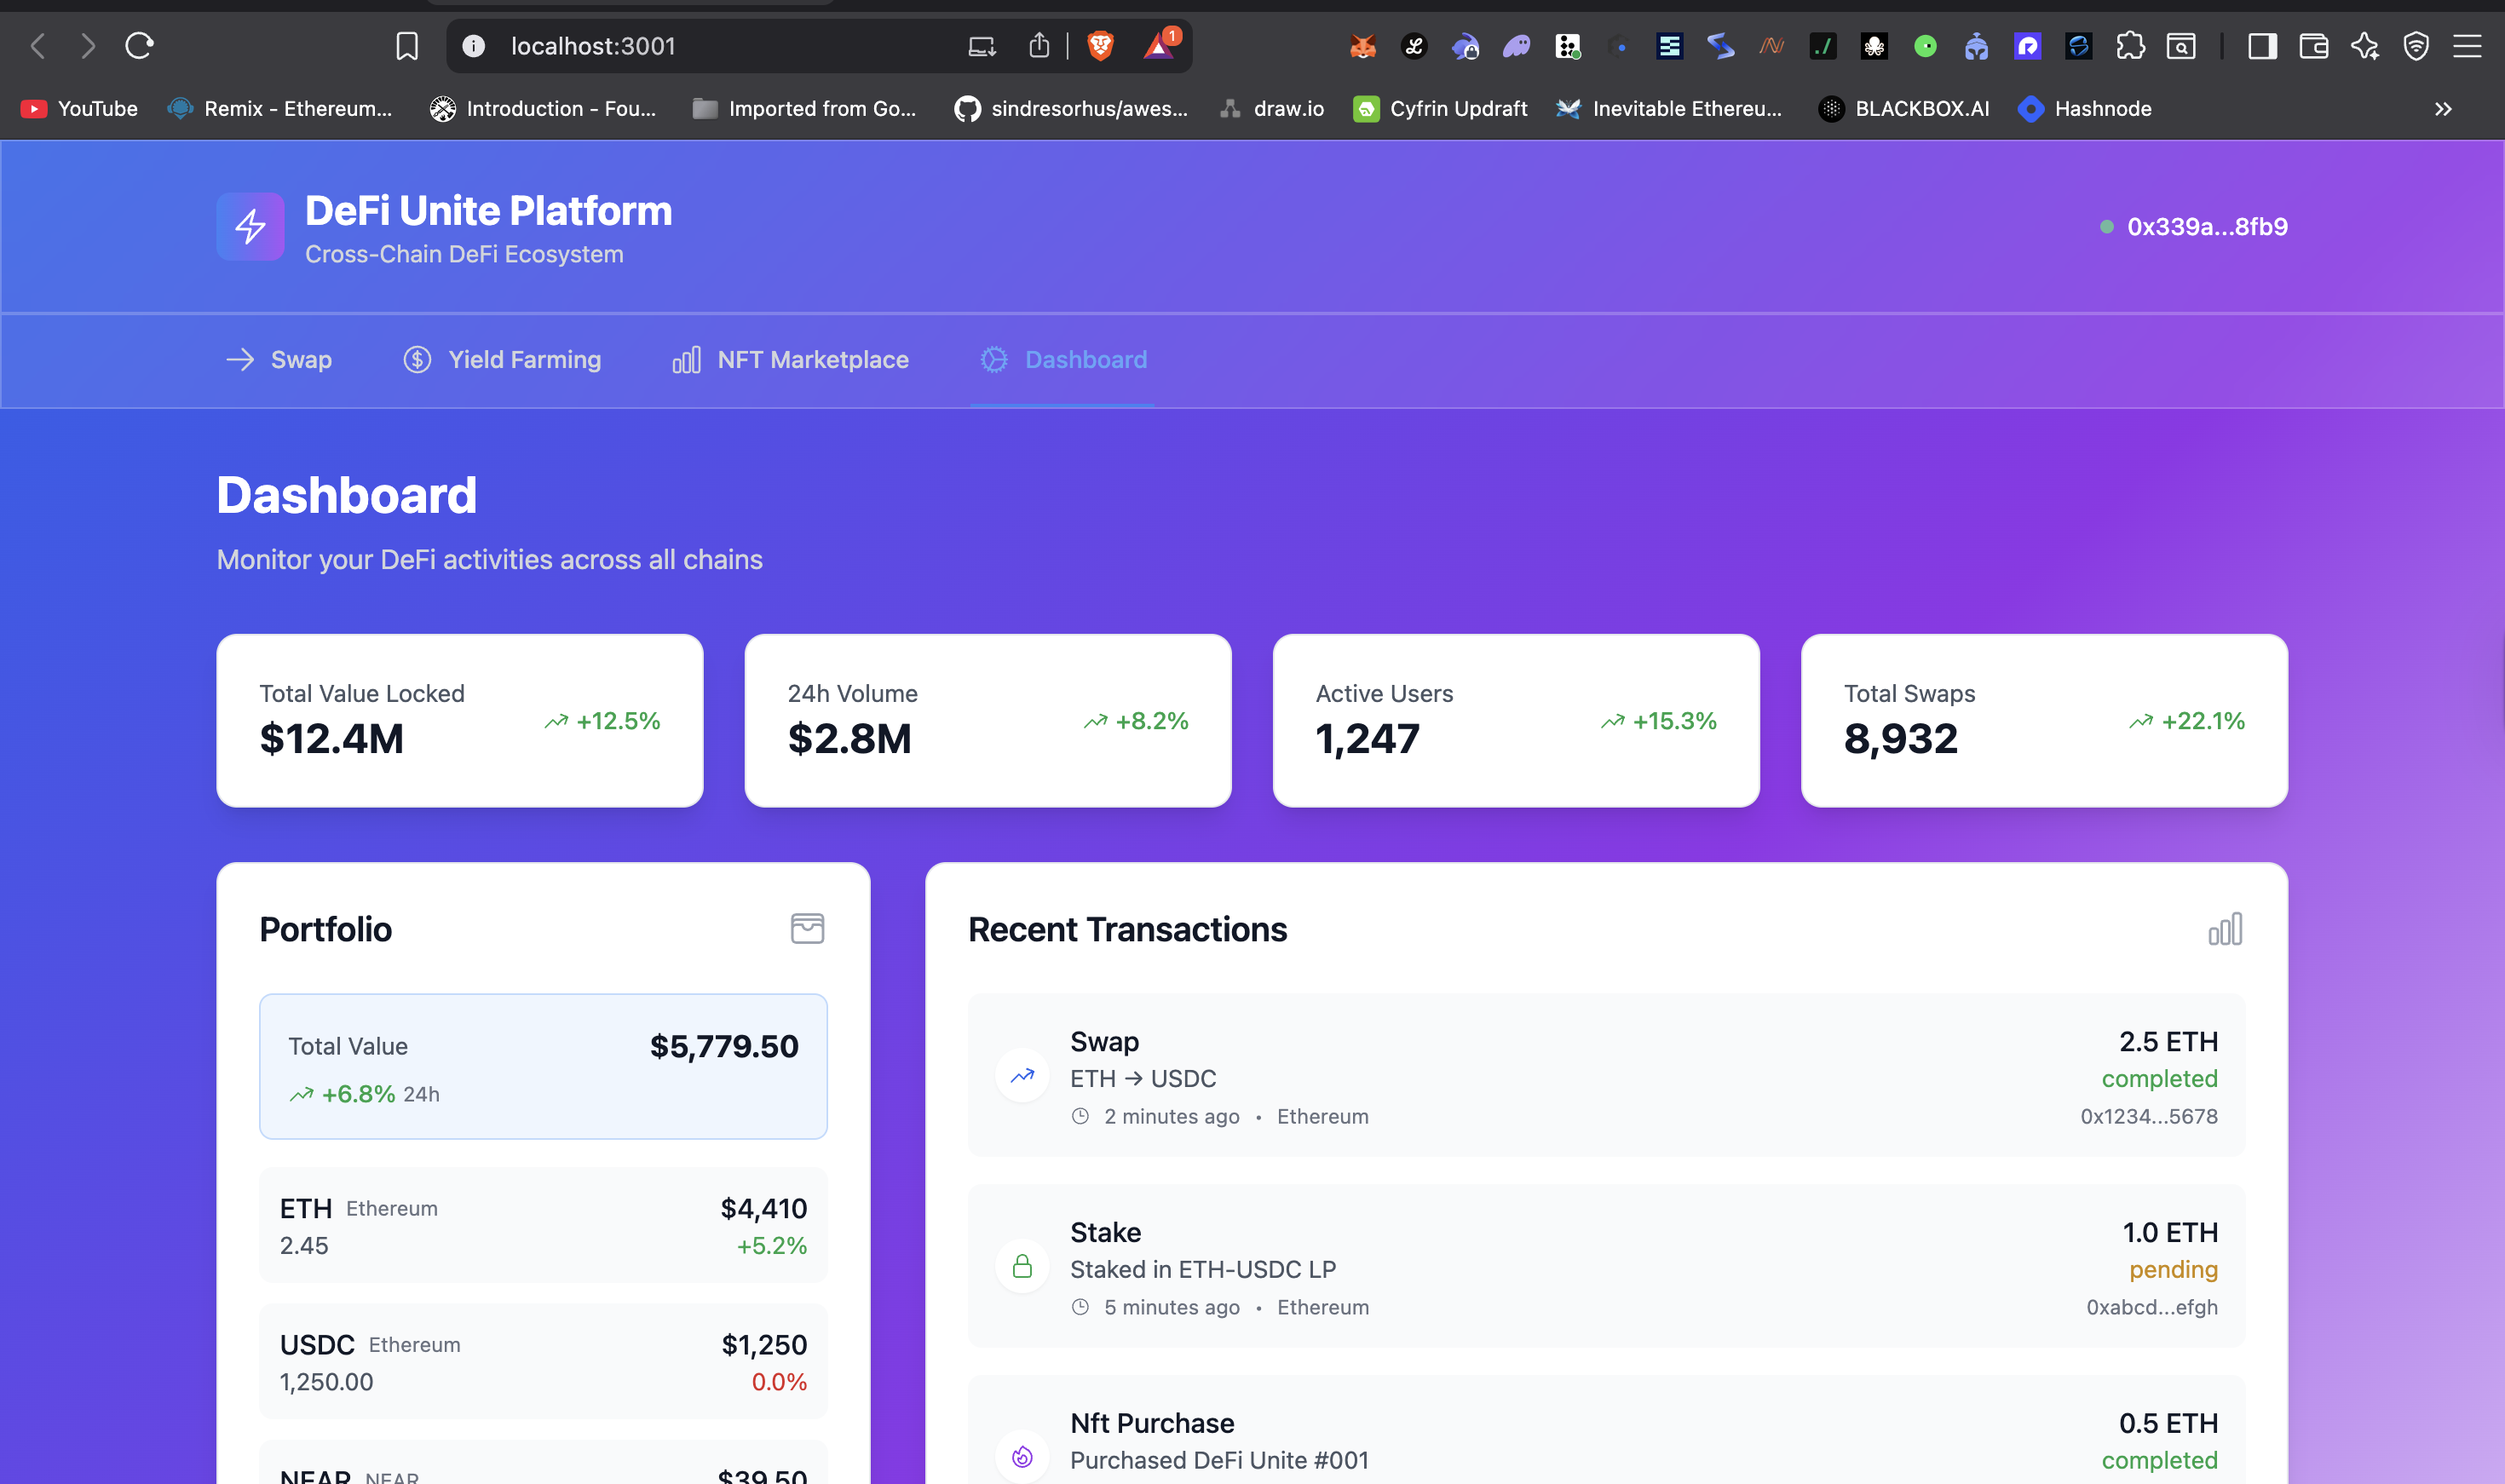Select the ETH Ethereum portfolio row
Image resolution: width=2505 pixels, height=1484 pixels.
[543, 1226]
